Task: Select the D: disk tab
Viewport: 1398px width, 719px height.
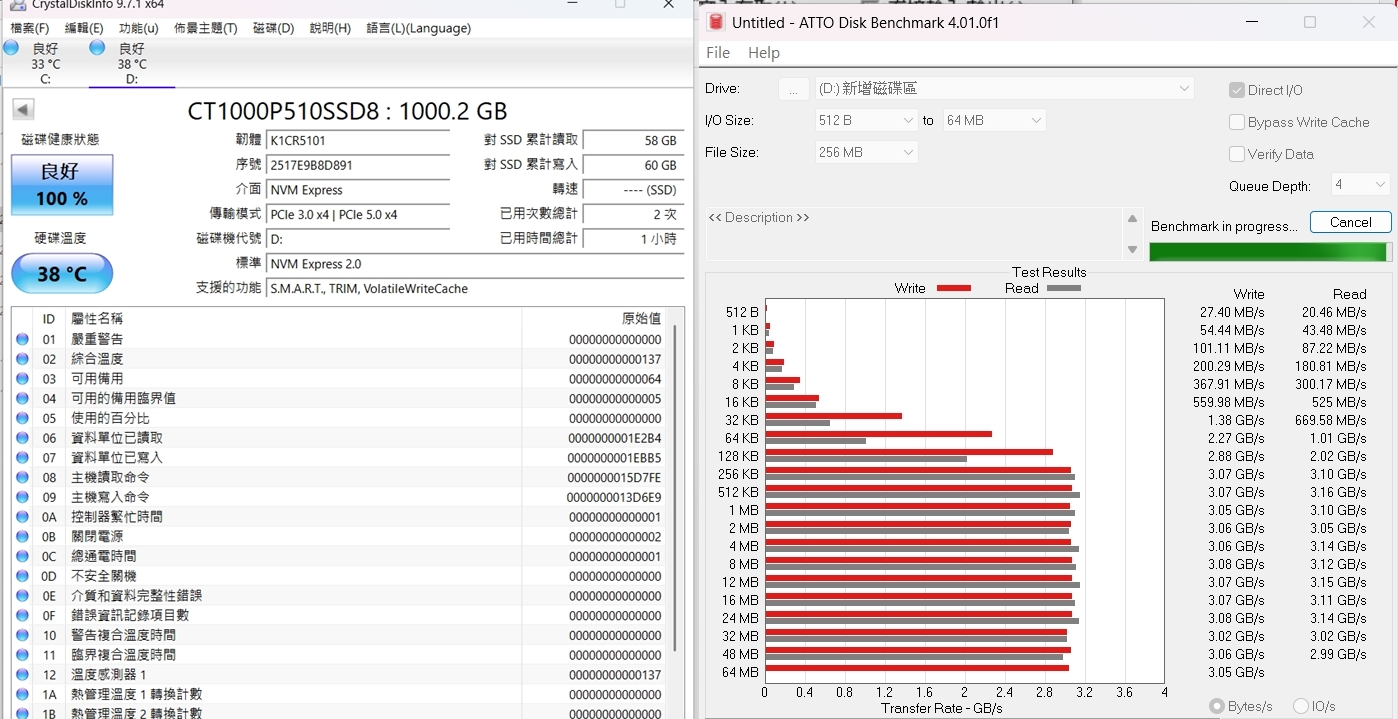Action: 132,63
